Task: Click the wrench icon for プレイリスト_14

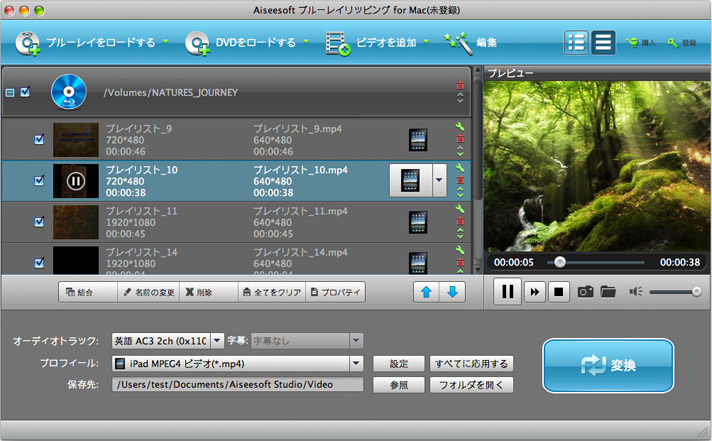Action: coord(460,250)
